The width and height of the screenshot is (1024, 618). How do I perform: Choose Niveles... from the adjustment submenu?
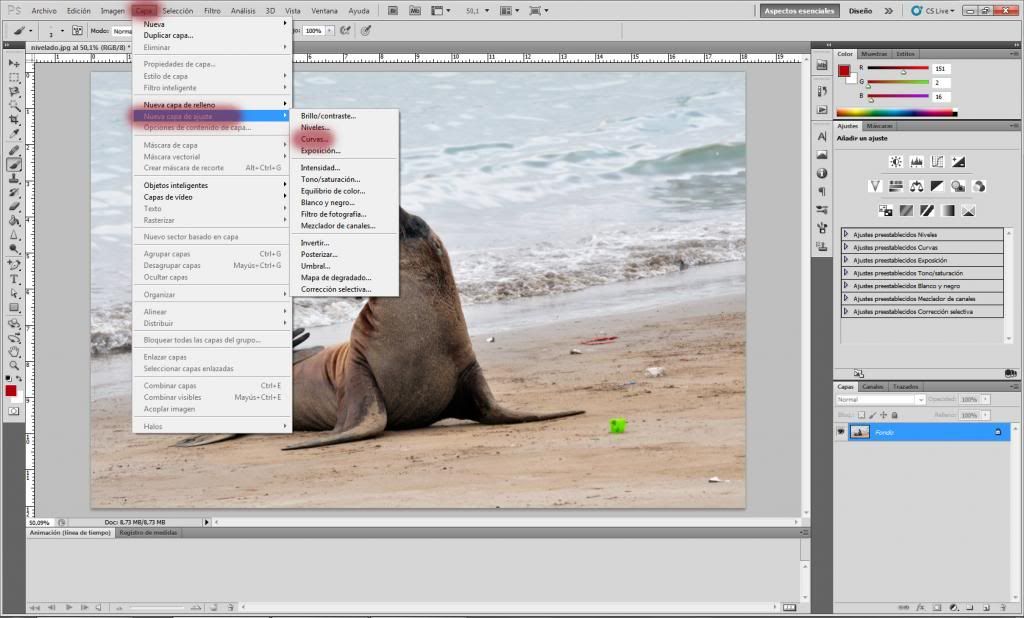[315, 127]
